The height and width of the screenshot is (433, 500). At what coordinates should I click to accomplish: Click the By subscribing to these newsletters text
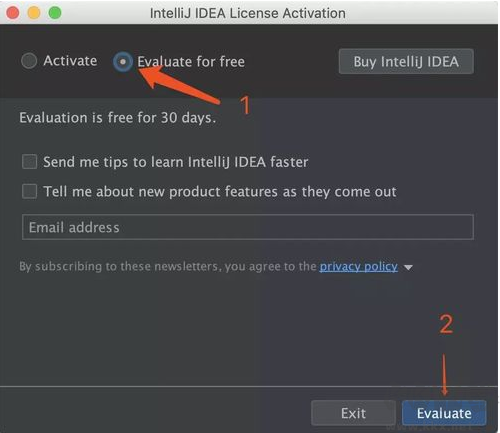[168, 267]
